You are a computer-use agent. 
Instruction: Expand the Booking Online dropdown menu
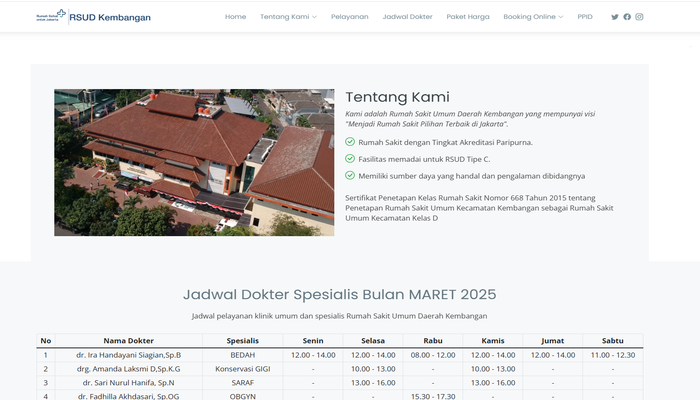[533, 17]
